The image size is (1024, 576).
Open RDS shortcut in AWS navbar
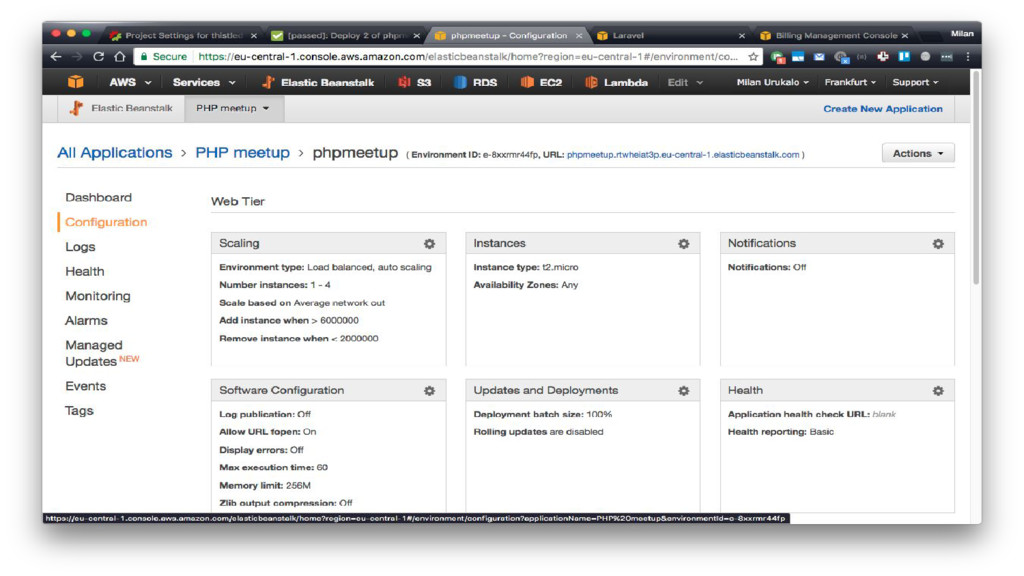pyautogui.click(x=475, y=82)
